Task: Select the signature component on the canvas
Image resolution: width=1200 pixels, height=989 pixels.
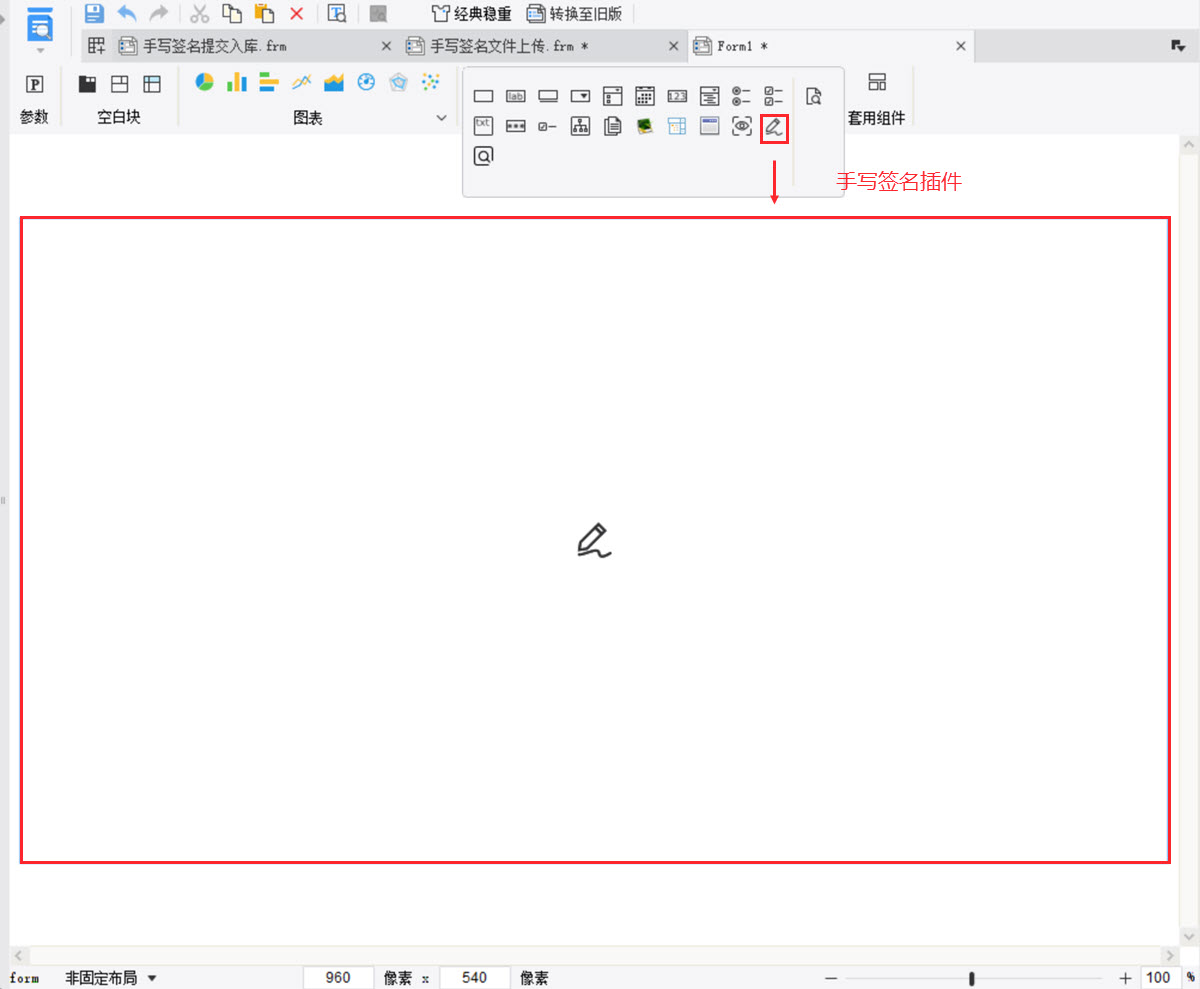Action: coord(595,540)
